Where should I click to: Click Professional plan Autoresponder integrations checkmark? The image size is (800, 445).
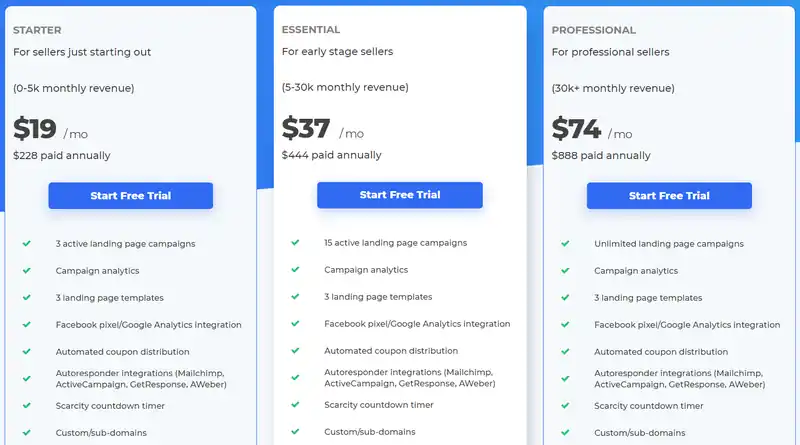pos(565,378)
